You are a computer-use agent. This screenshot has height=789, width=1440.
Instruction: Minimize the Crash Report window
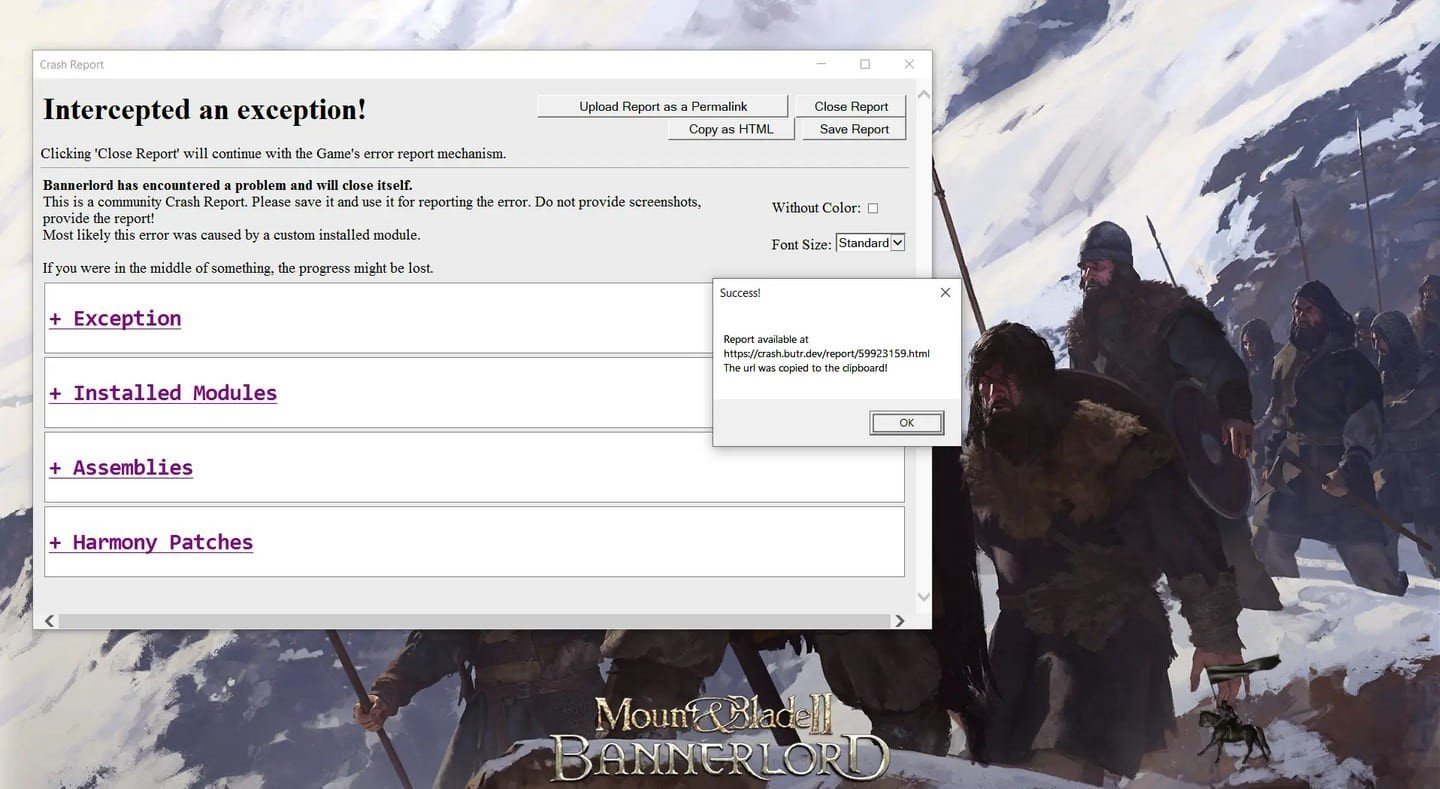click(821, 64)
